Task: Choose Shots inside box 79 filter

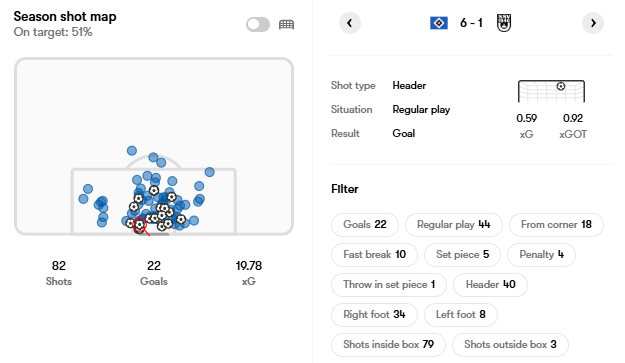Action: click(388, 345)
